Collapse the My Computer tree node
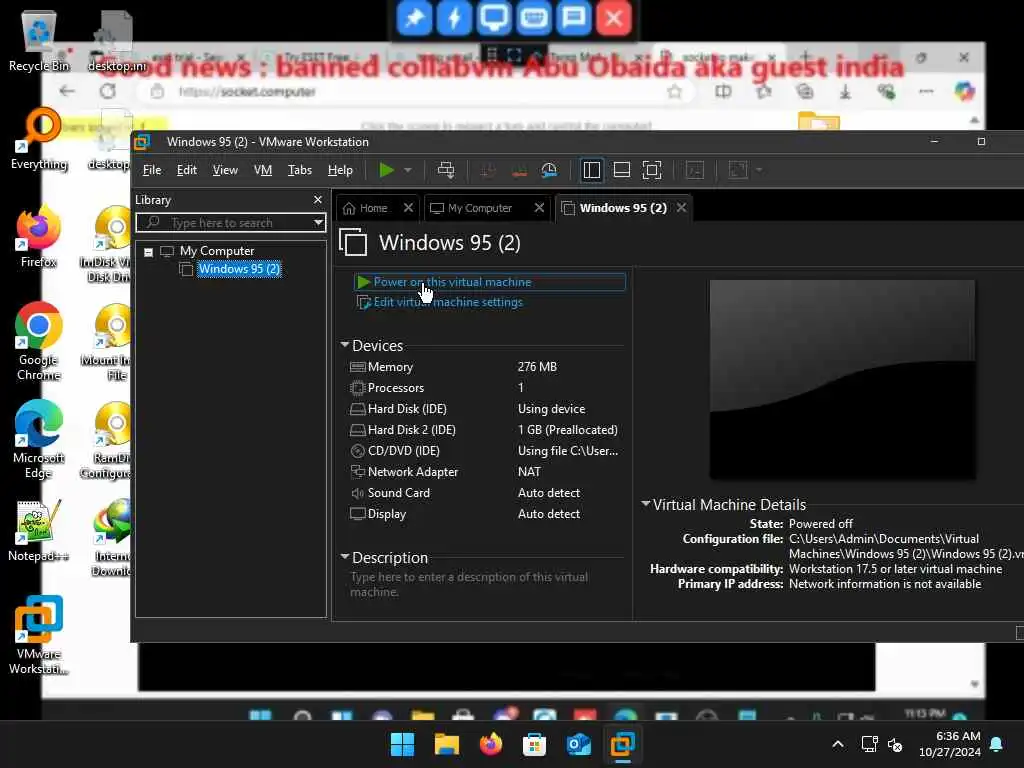This screenshot has height=768, width=1024. tap(148, 251)
